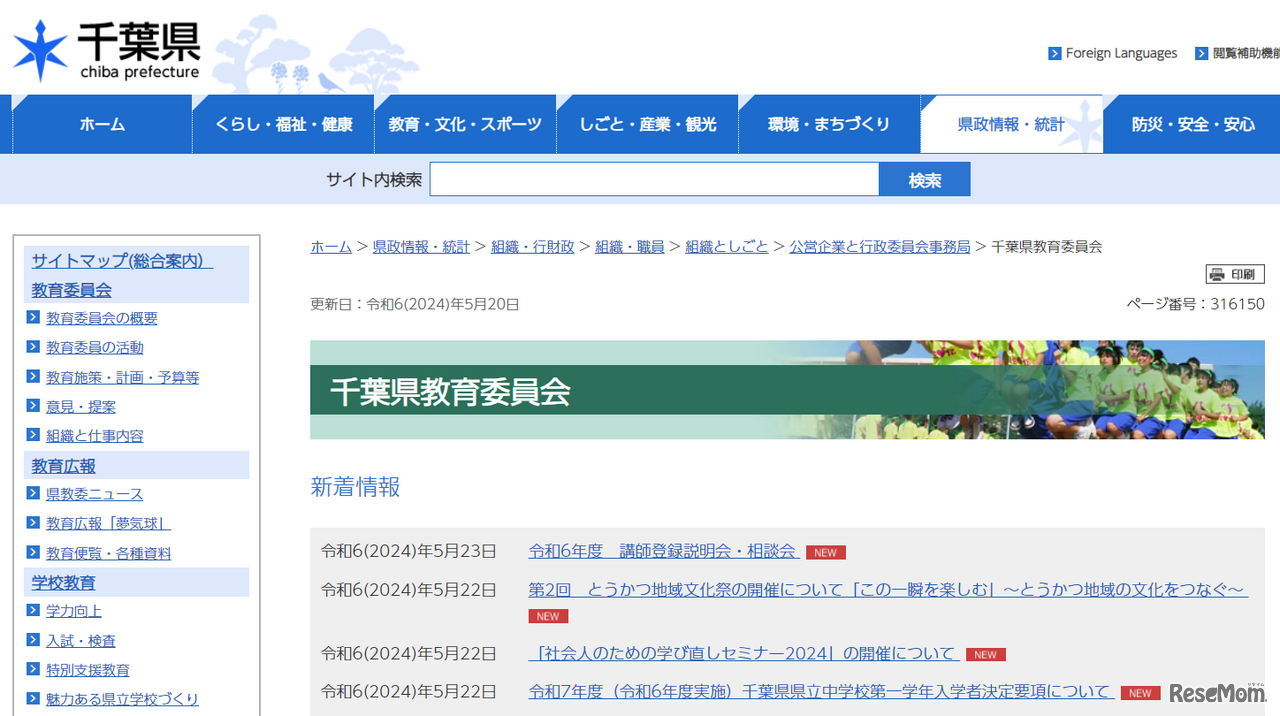Click the Chiba Prefecture logo
The image size is (1280, 716).
(x=106, y=50)
